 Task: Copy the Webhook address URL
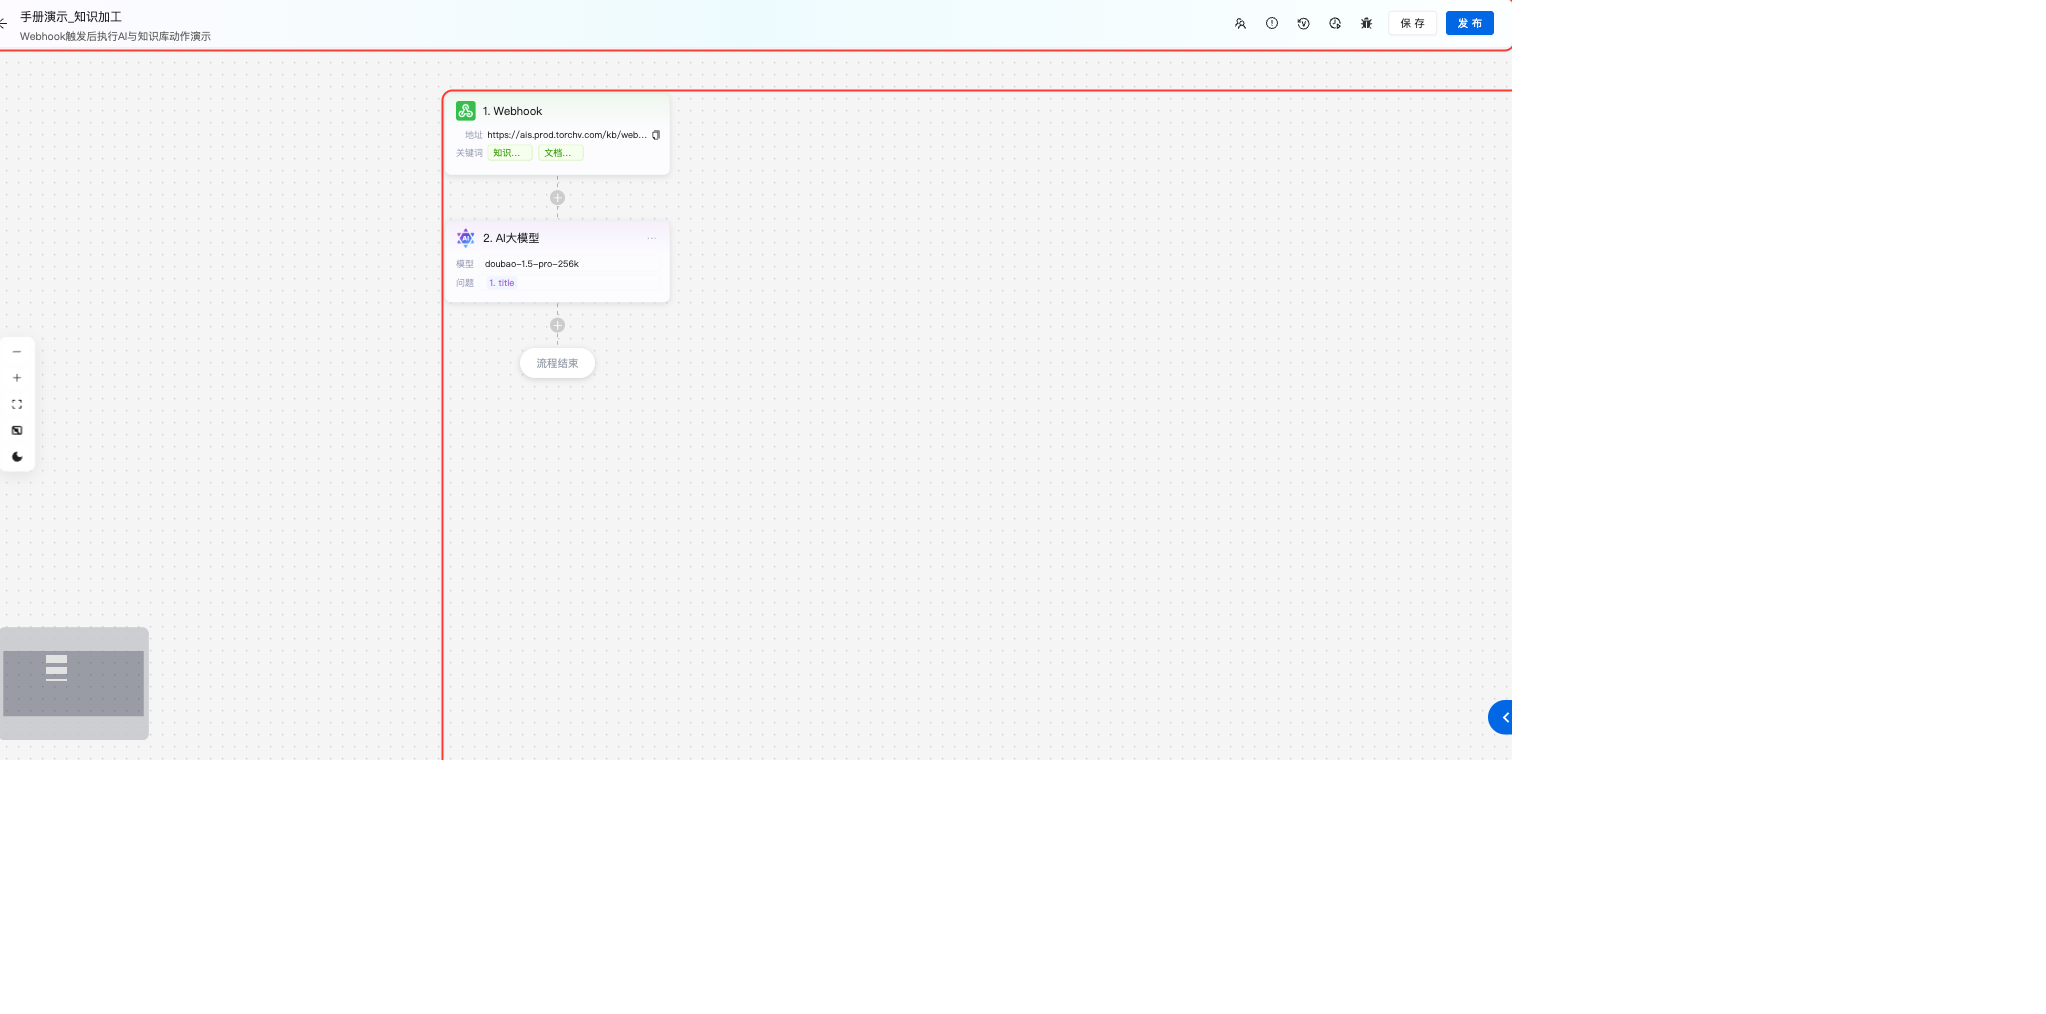tap(656, 135)
